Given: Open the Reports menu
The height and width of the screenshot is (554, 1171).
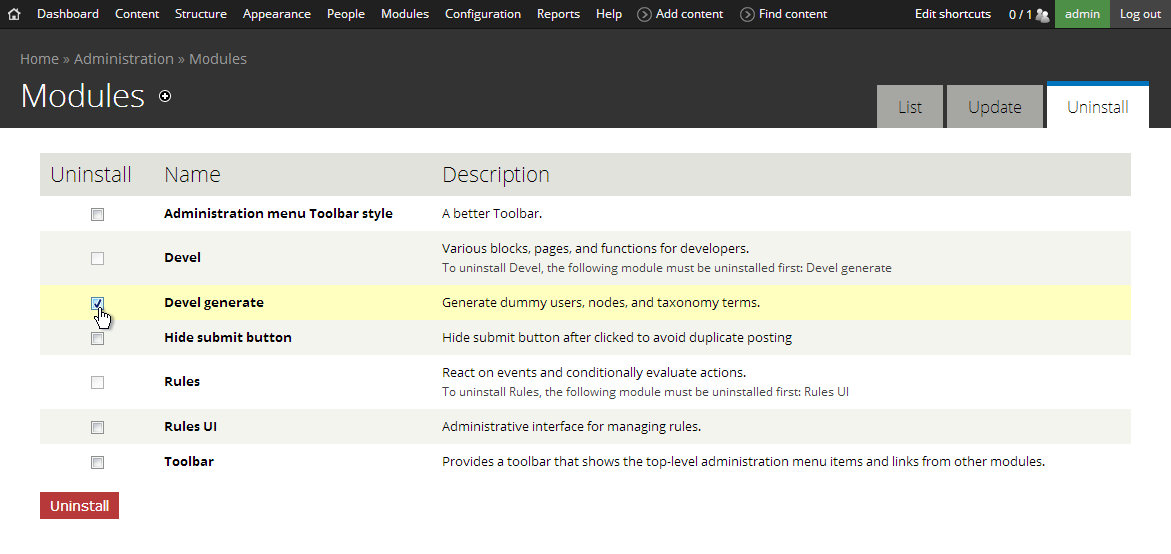Looking at the screenshot, I should pyautogui.click(x=558, y=14).
